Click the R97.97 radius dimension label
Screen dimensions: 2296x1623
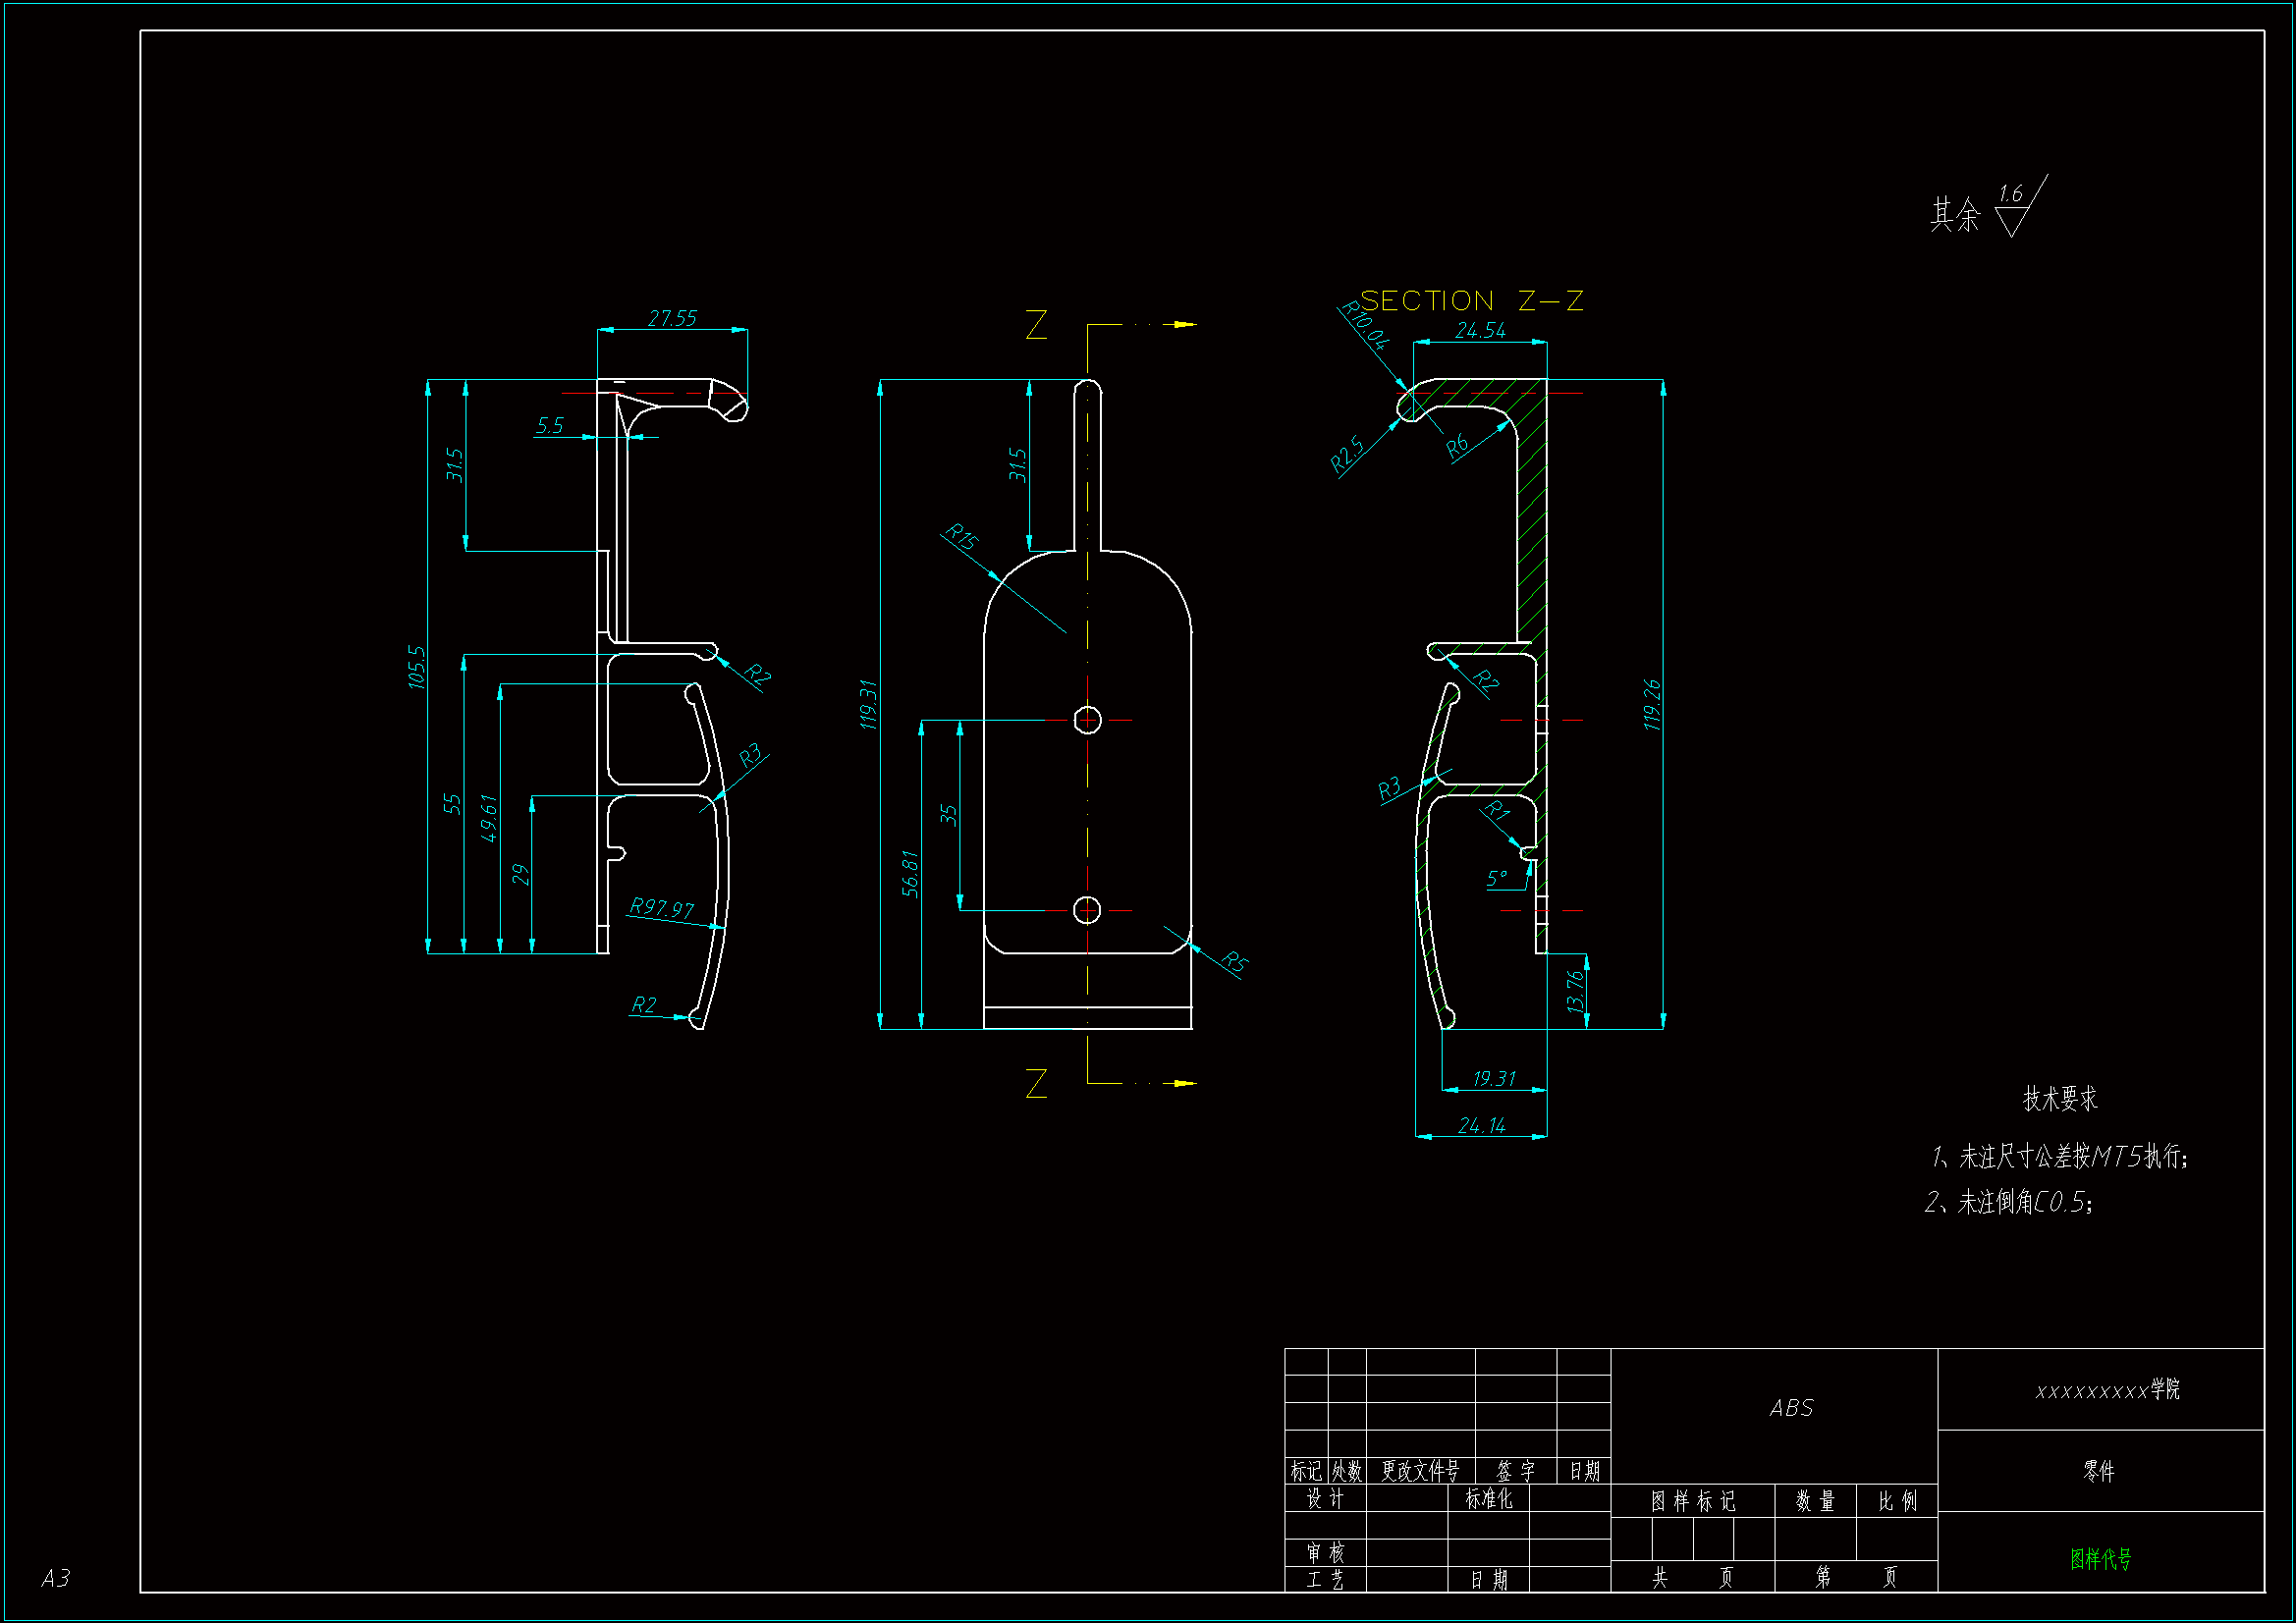661,908
